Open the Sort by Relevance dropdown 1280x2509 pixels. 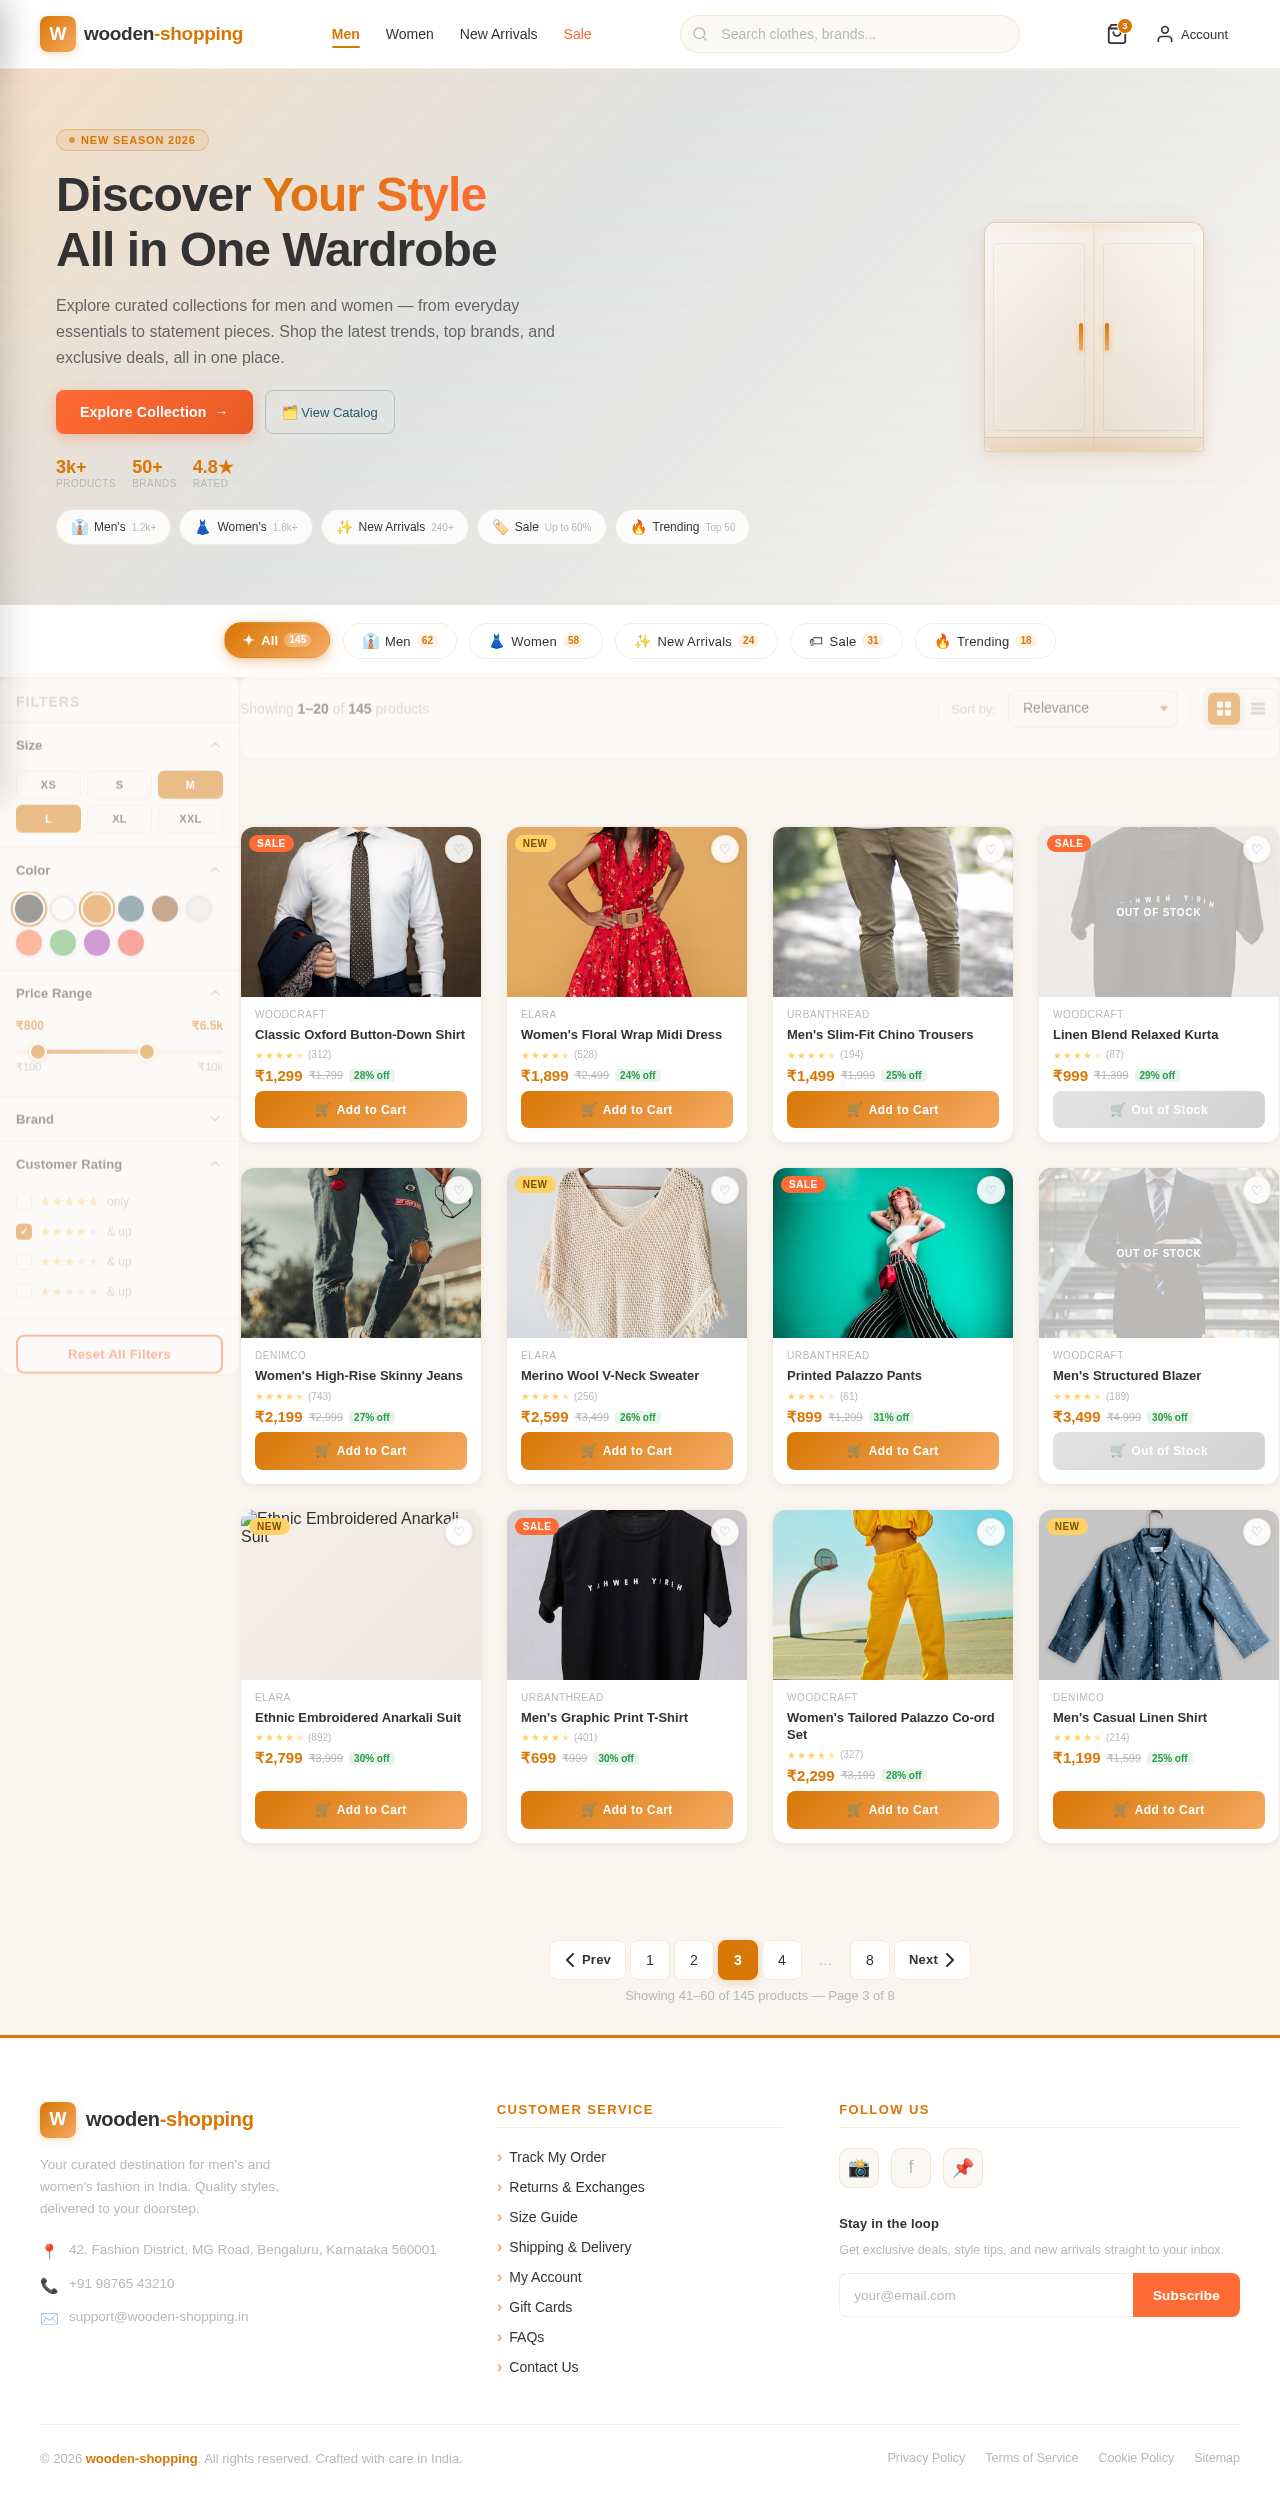click(x=1093, y=708)
